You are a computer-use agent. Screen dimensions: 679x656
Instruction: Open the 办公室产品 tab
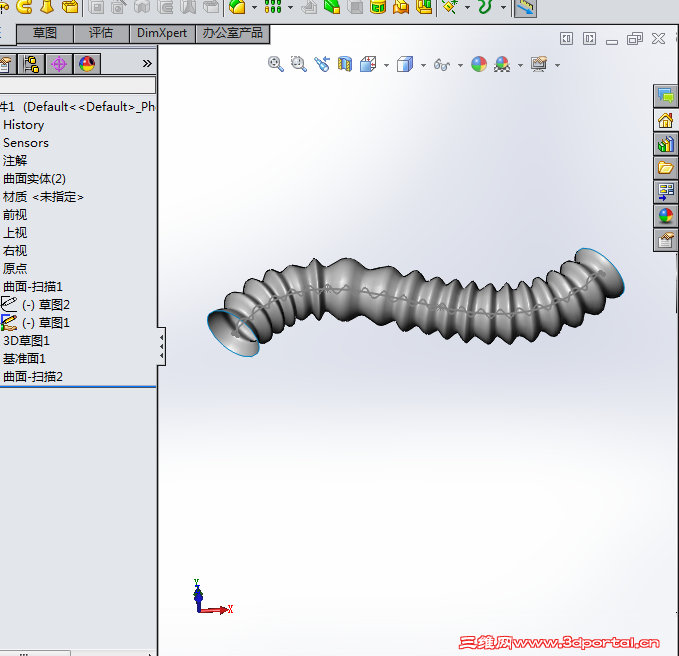click(233, 33)
